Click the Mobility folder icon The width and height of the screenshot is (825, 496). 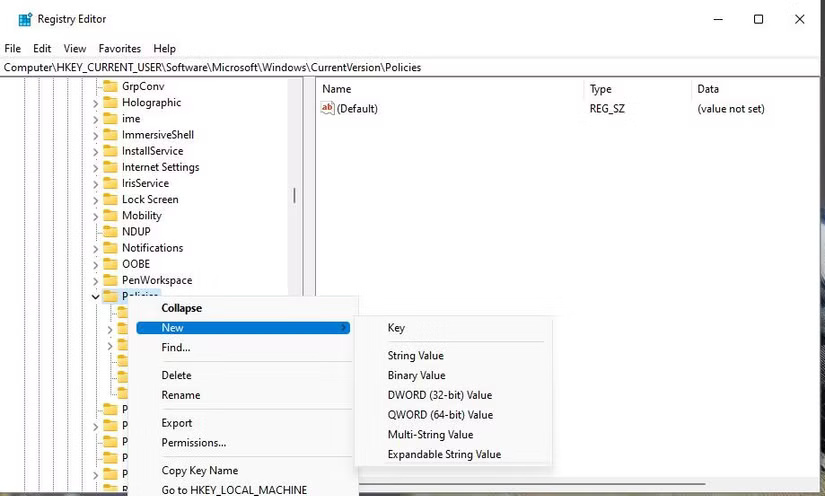pyautogui.click(x=110, y=216)
